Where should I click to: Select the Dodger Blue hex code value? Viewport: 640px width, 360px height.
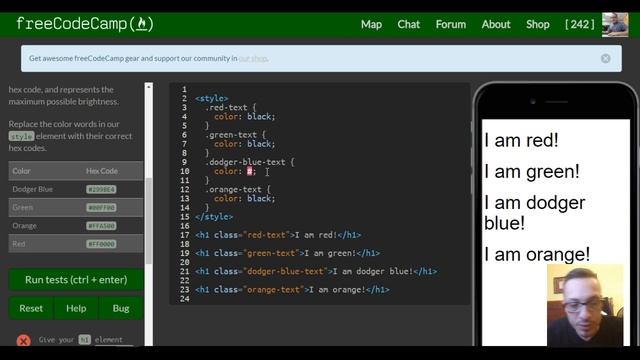point(101,189)
